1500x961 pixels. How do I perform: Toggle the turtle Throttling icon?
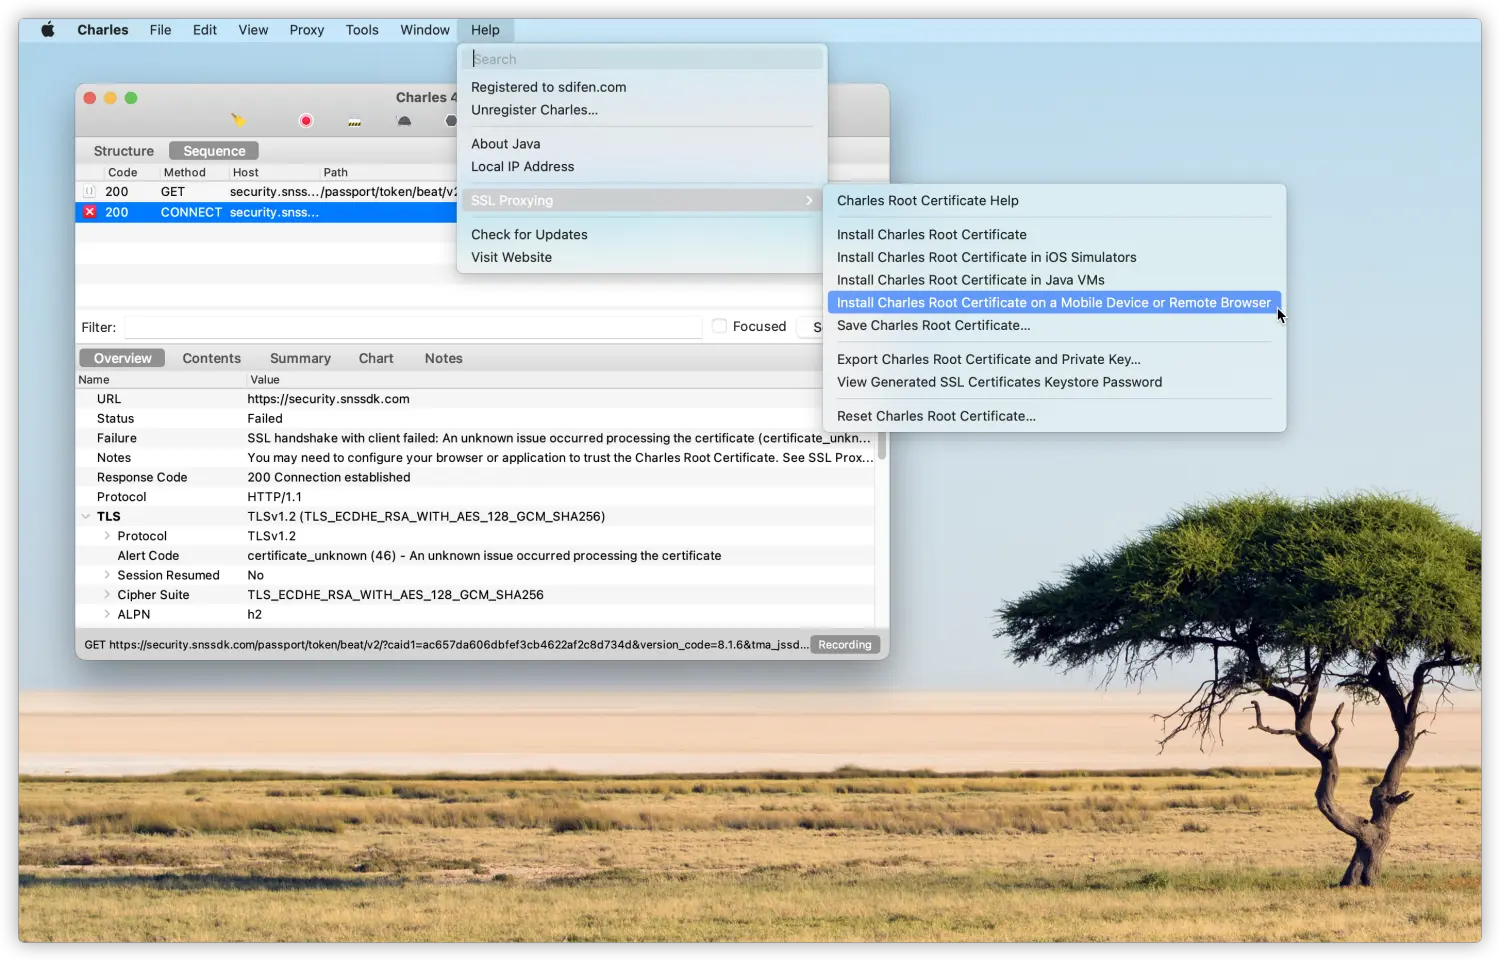click(404, 121)
